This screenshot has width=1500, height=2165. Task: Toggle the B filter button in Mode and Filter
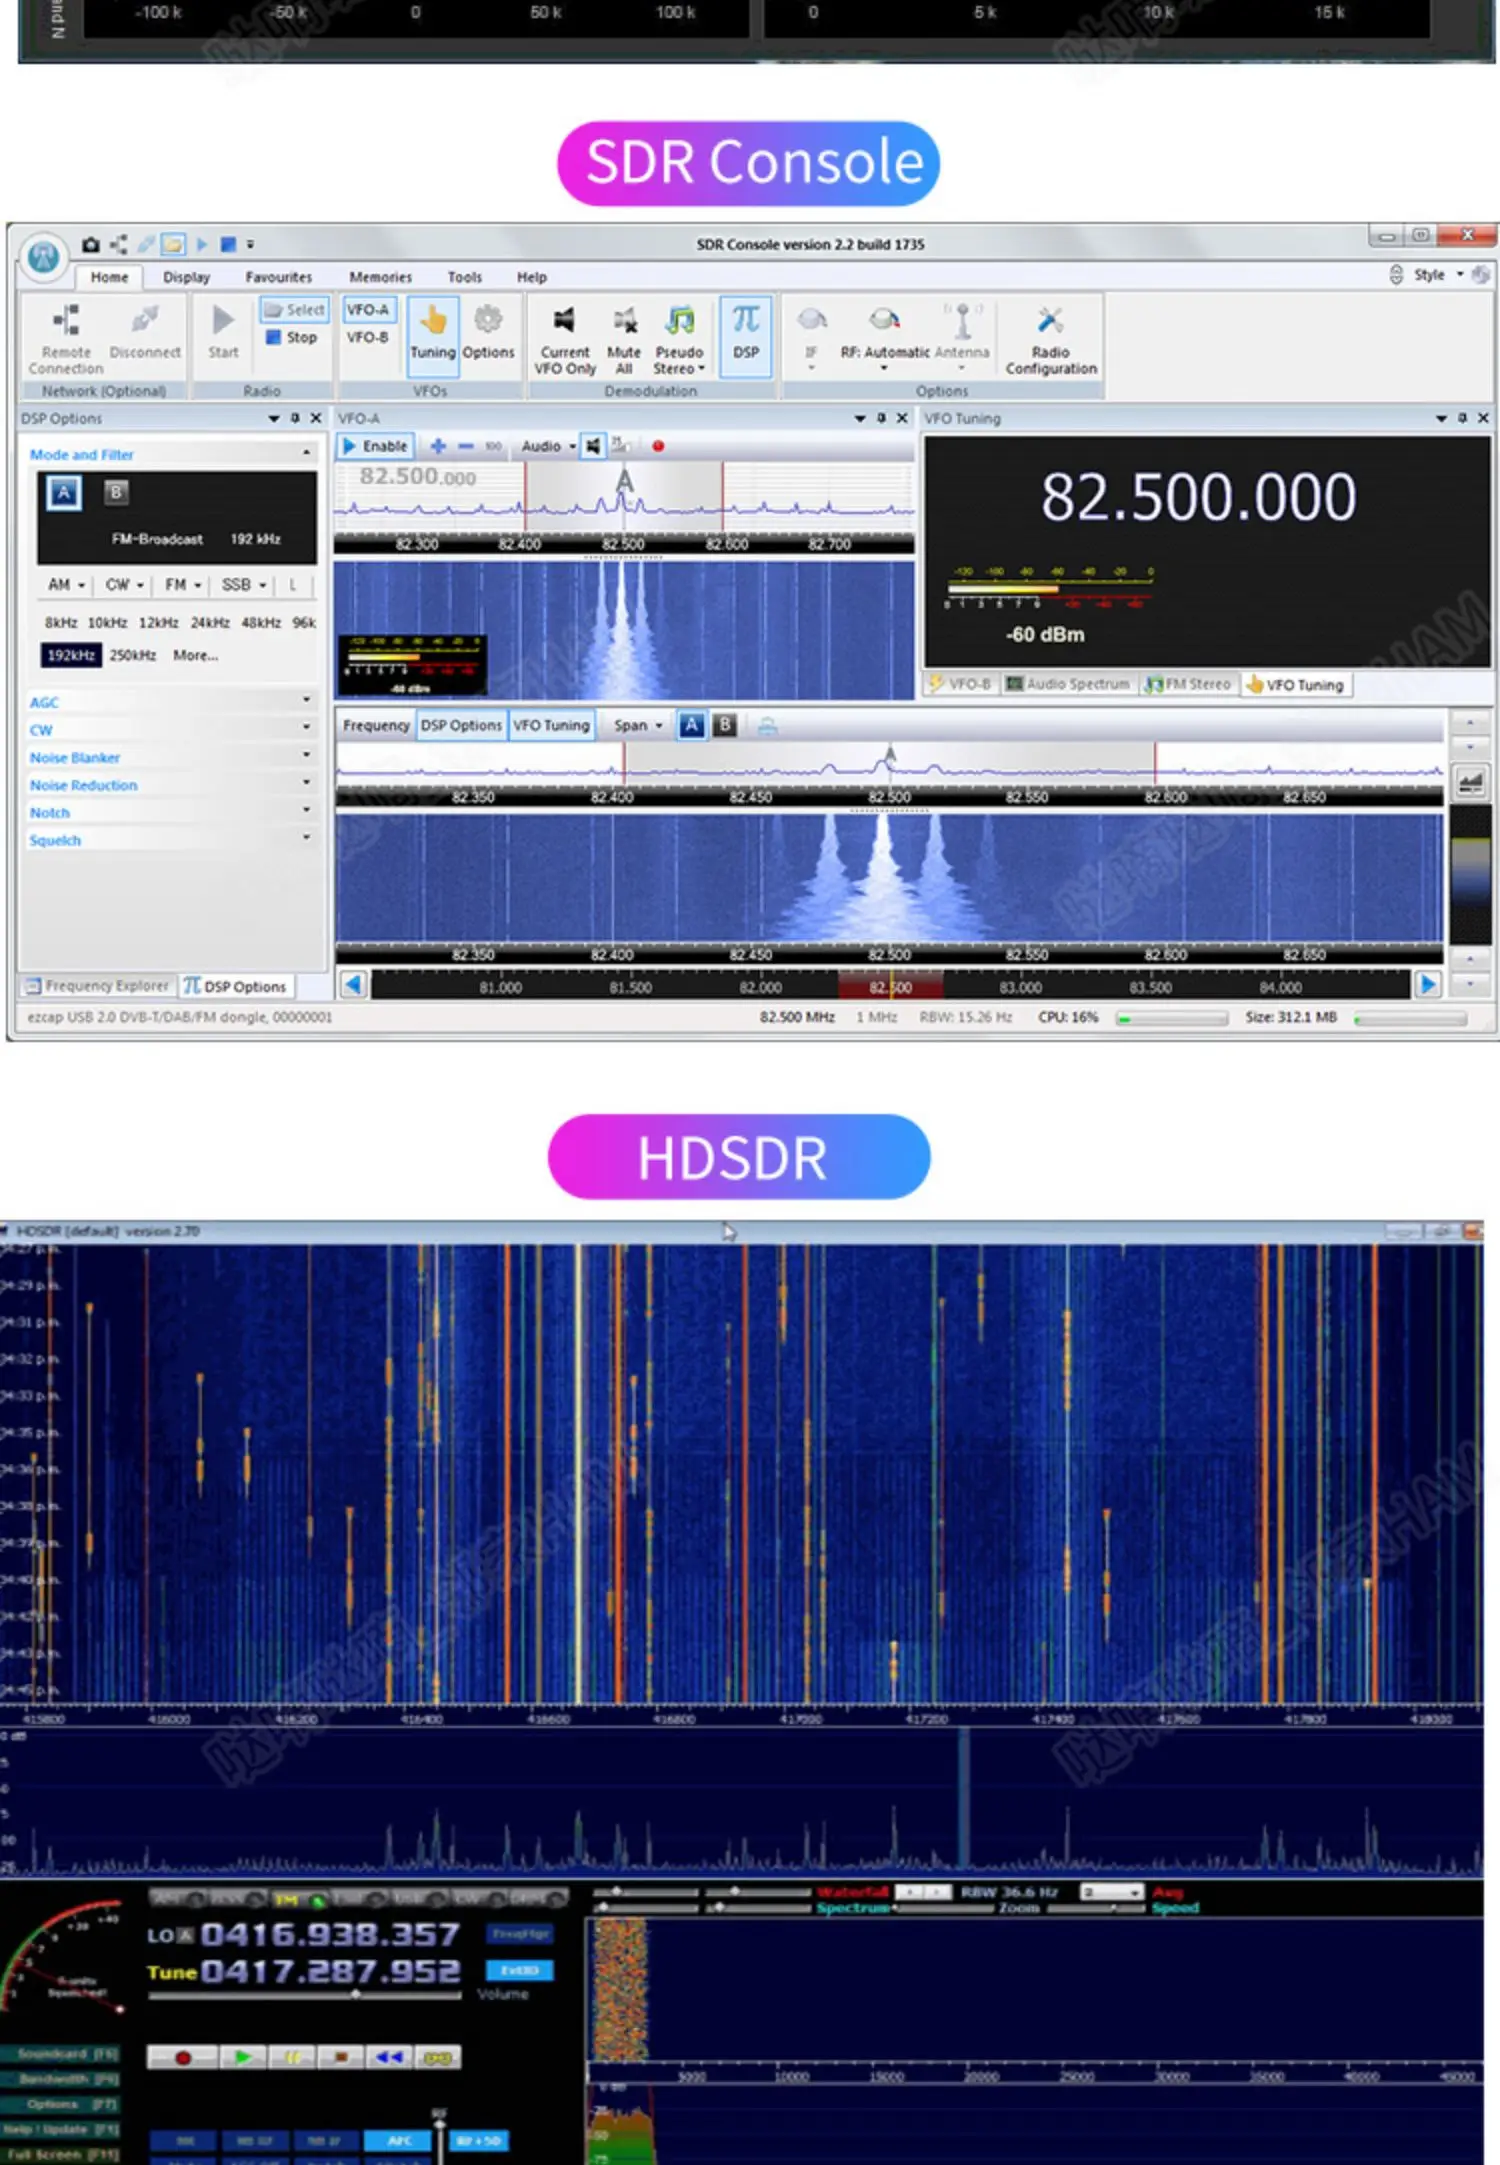116,492
